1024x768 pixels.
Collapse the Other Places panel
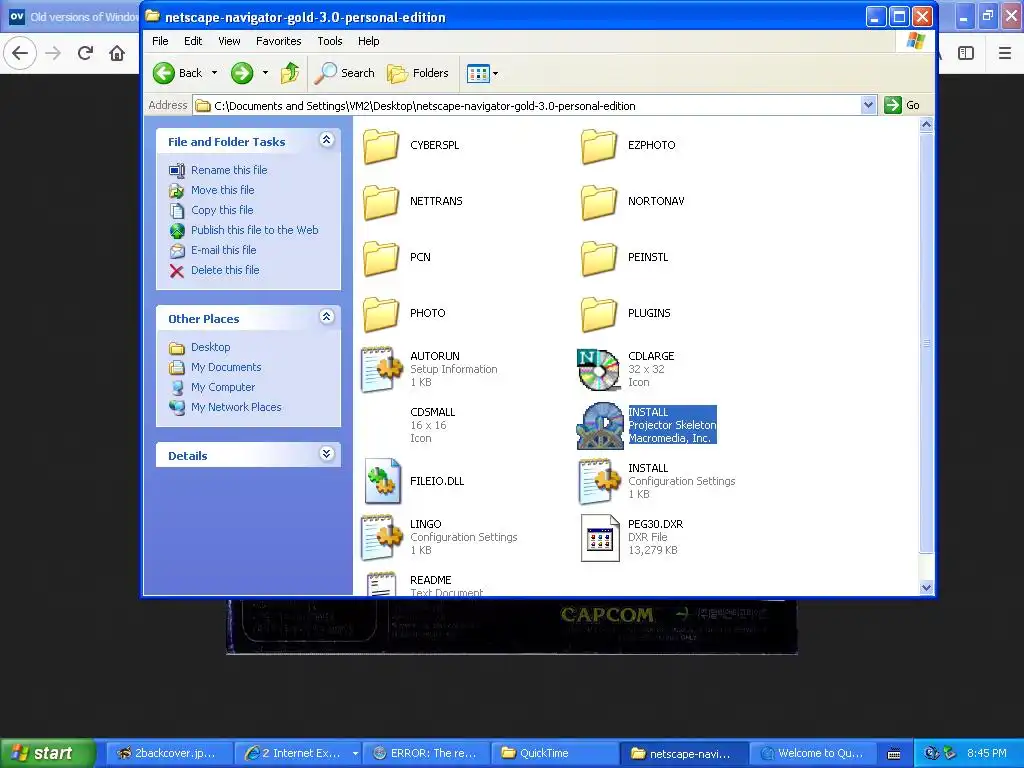coord(327,317)
